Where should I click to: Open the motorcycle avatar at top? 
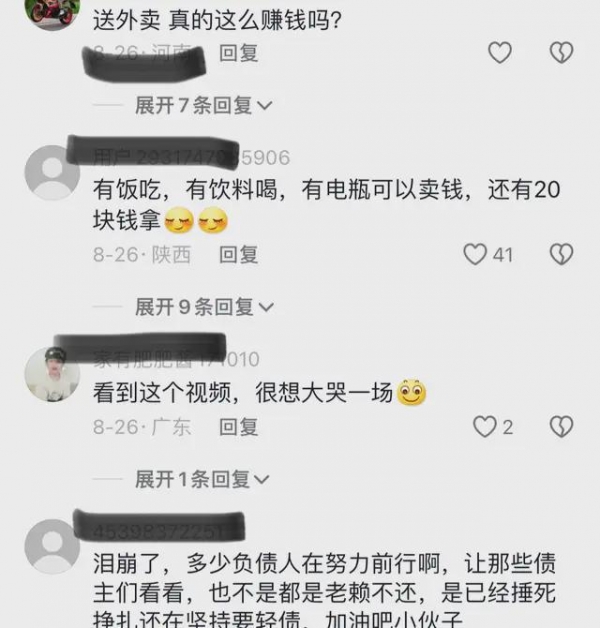pos(52,13)
